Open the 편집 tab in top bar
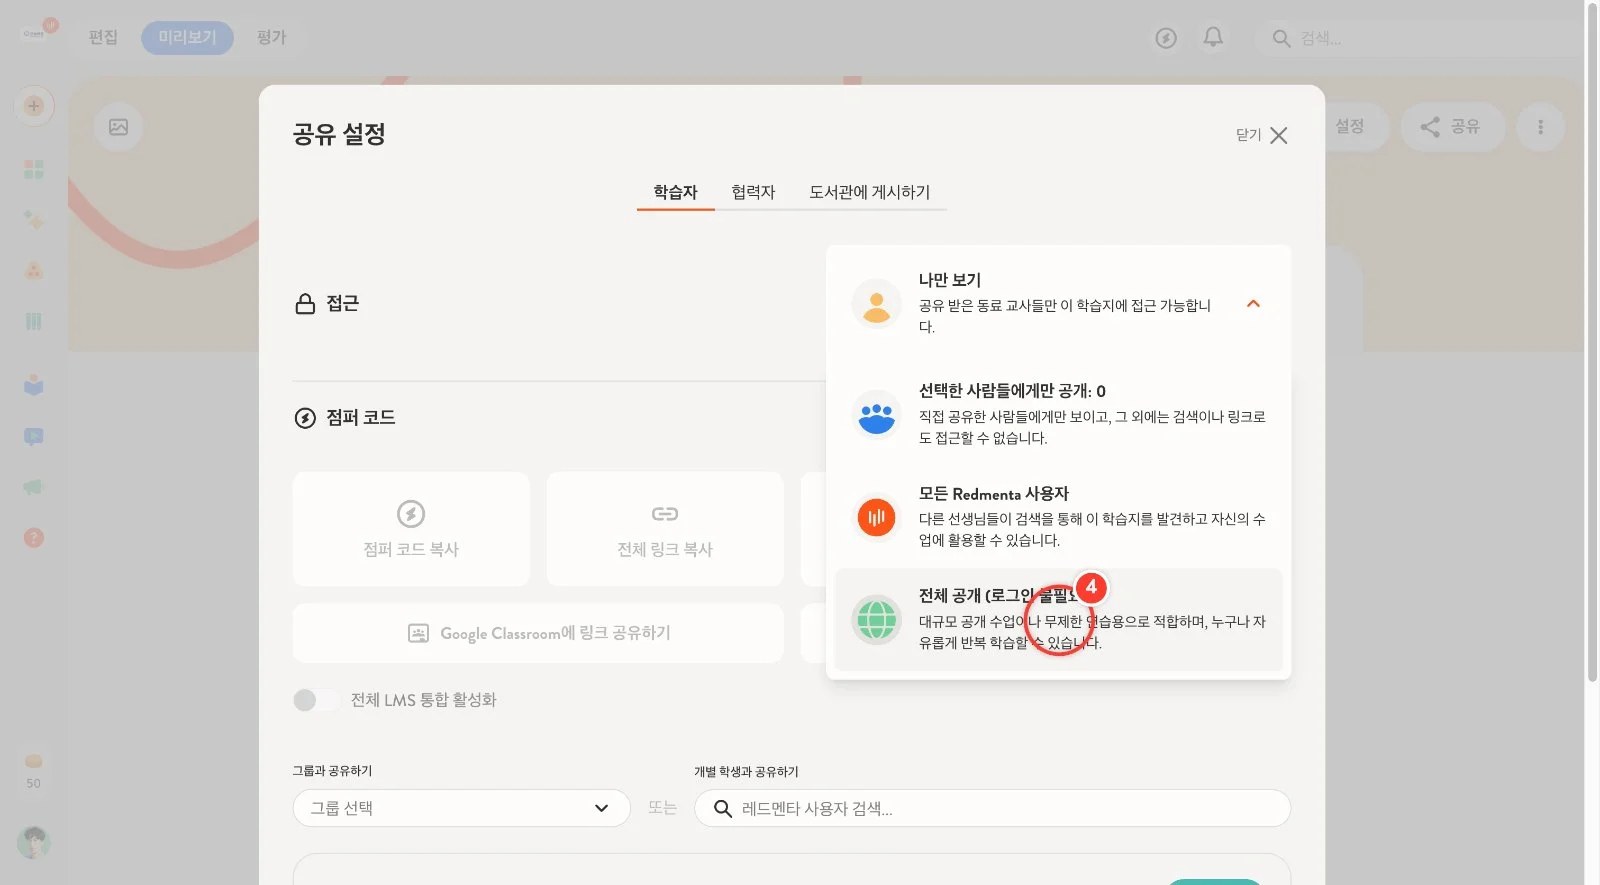This screenshot has width=1600, height=885. coord(103,37)
